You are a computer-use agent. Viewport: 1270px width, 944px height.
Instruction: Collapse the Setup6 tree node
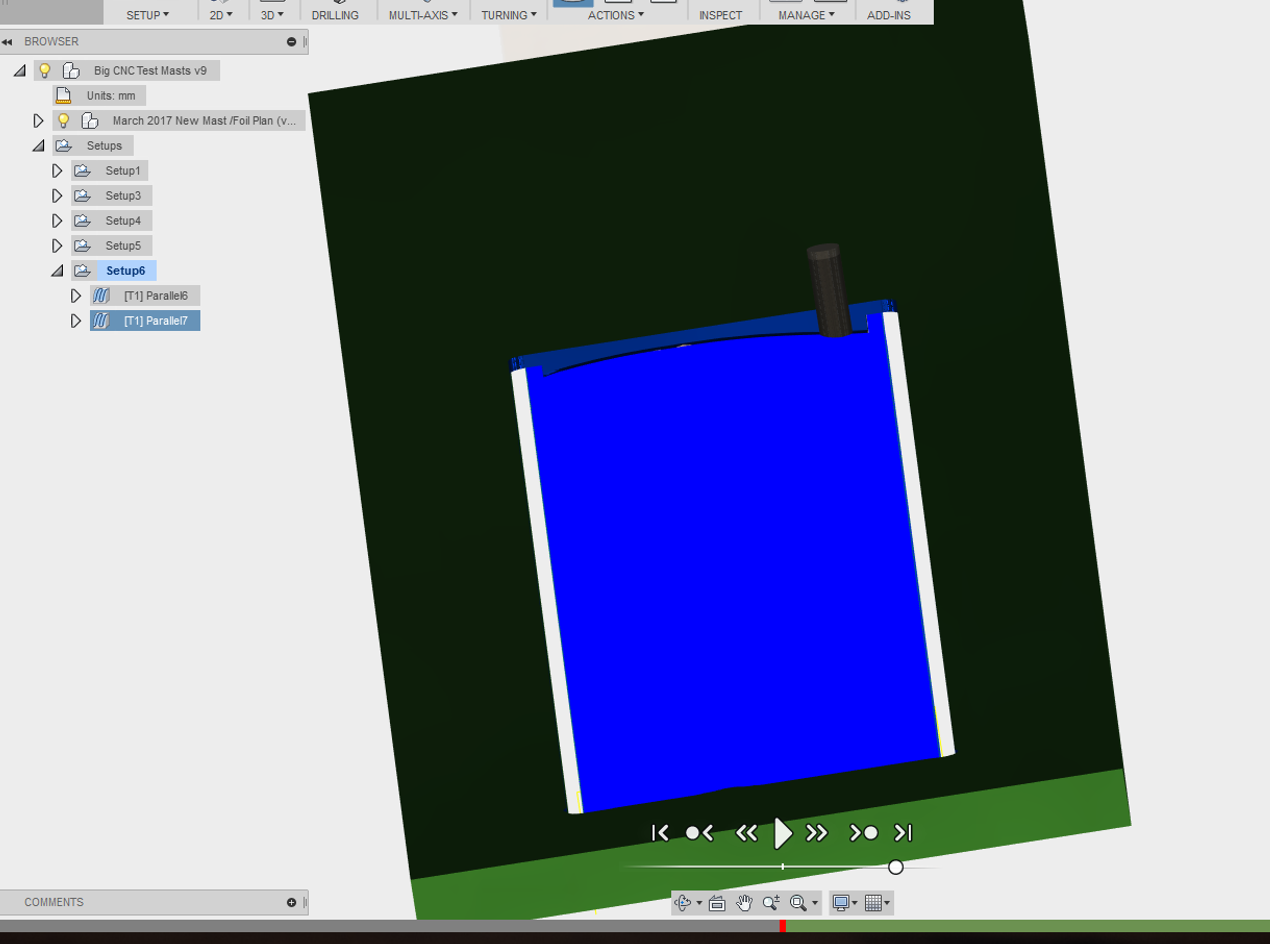57,271
